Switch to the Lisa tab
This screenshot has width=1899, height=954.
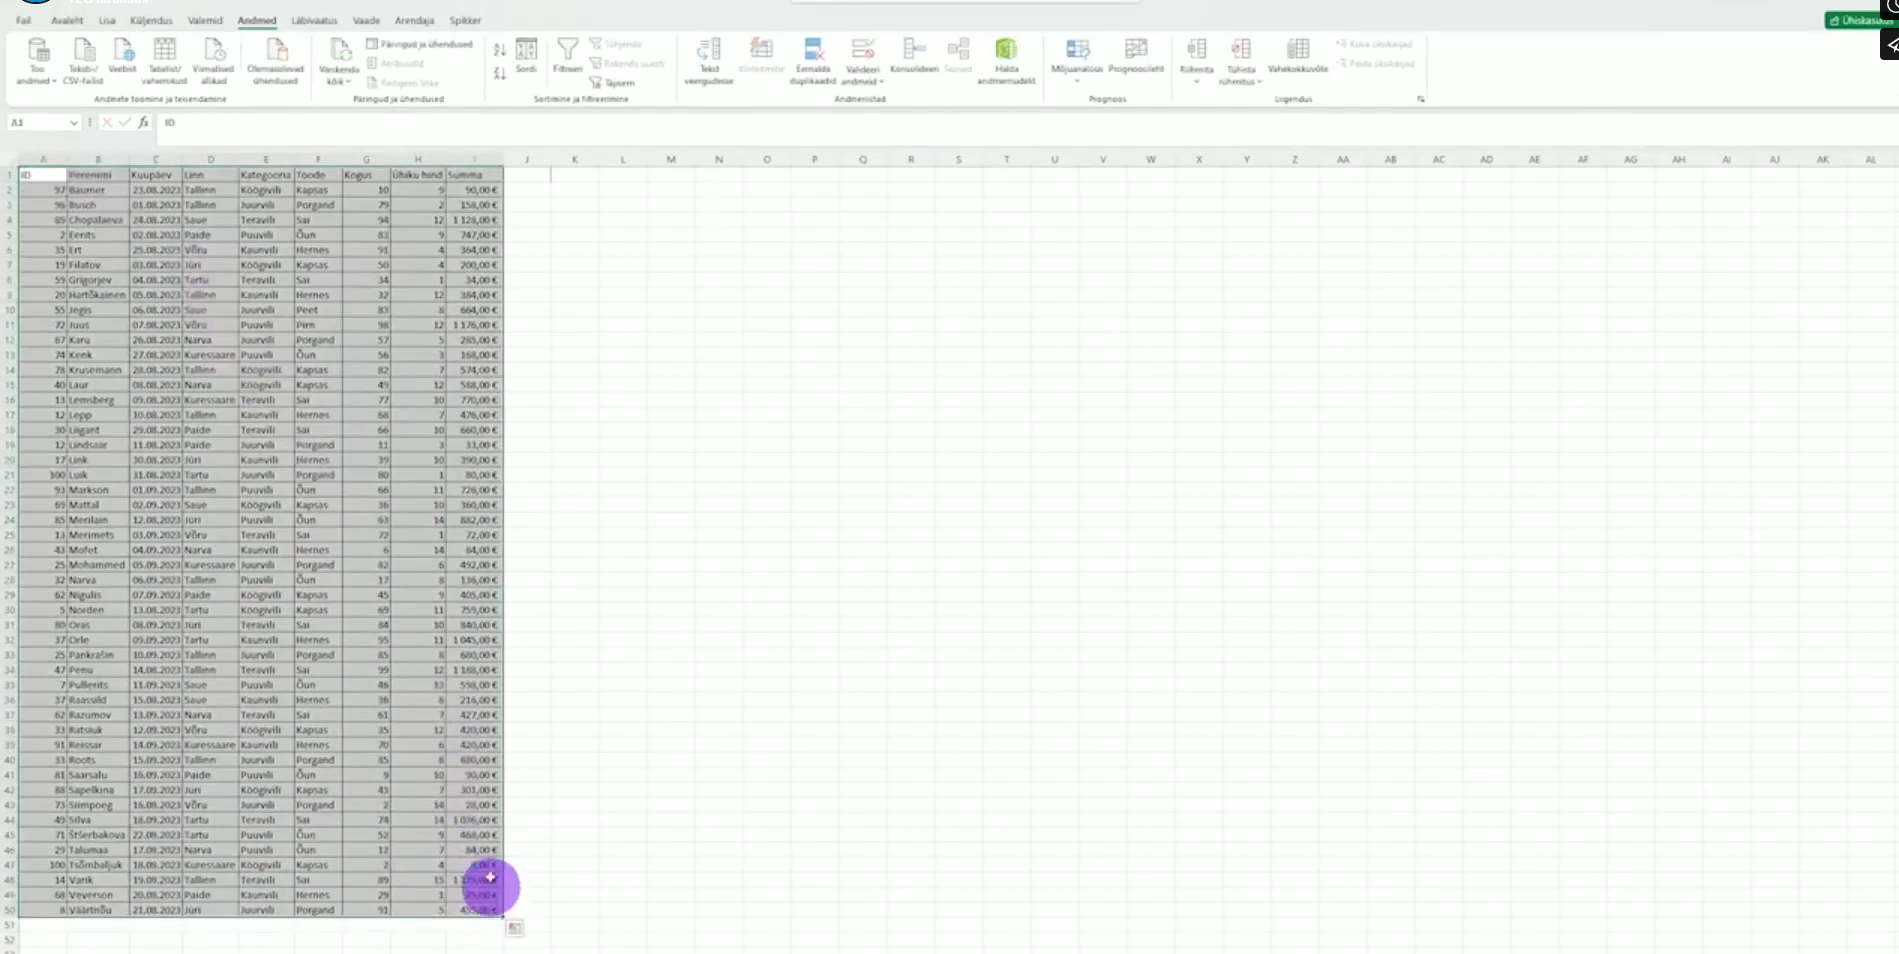(x=107, y=20)
